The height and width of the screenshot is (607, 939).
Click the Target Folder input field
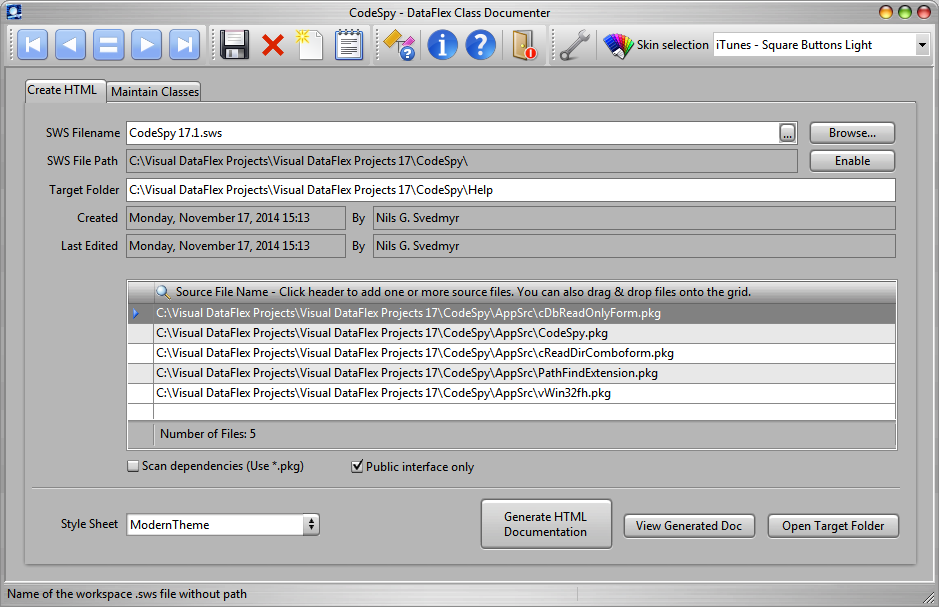coord(511,190)
